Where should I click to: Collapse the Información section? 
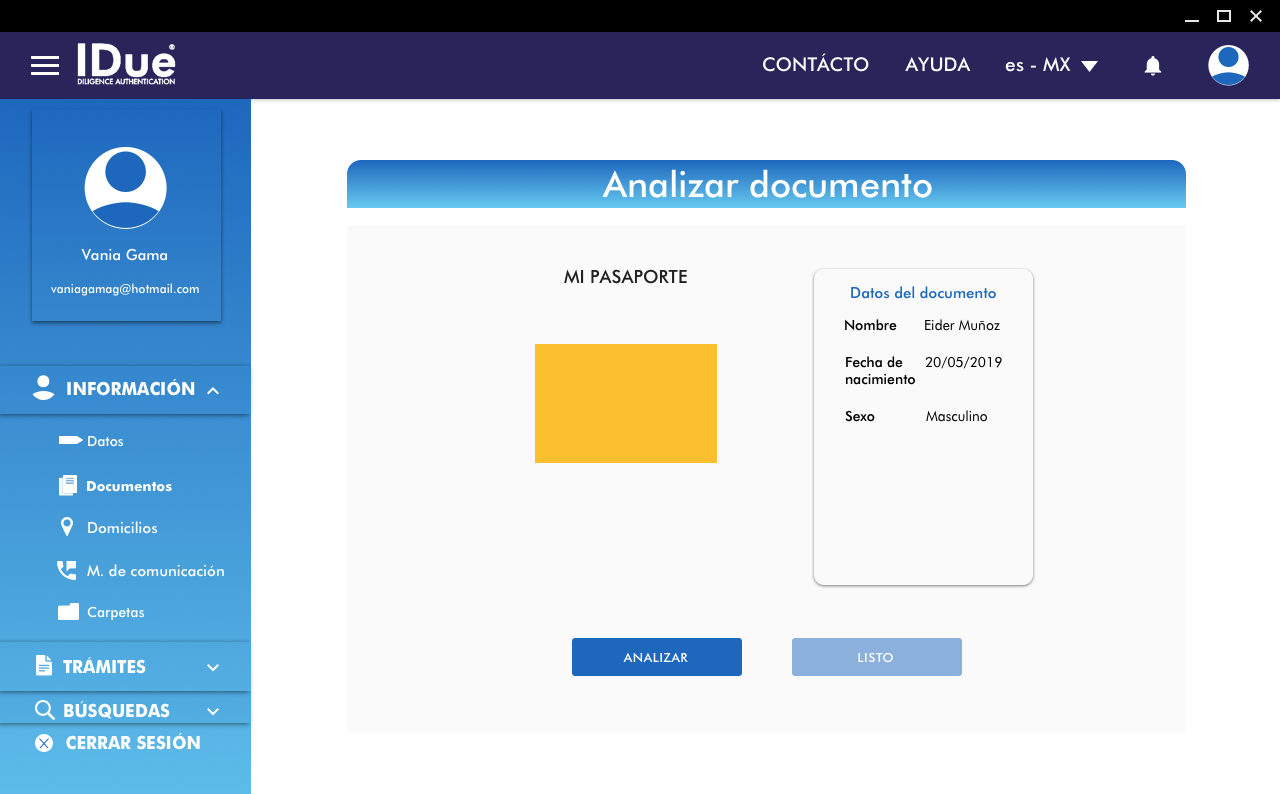coord(212,390)
